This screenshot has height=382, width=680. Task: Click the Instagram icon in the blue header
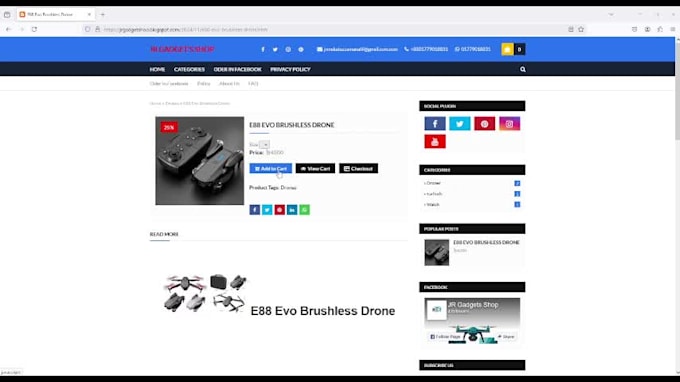point(288,49)
